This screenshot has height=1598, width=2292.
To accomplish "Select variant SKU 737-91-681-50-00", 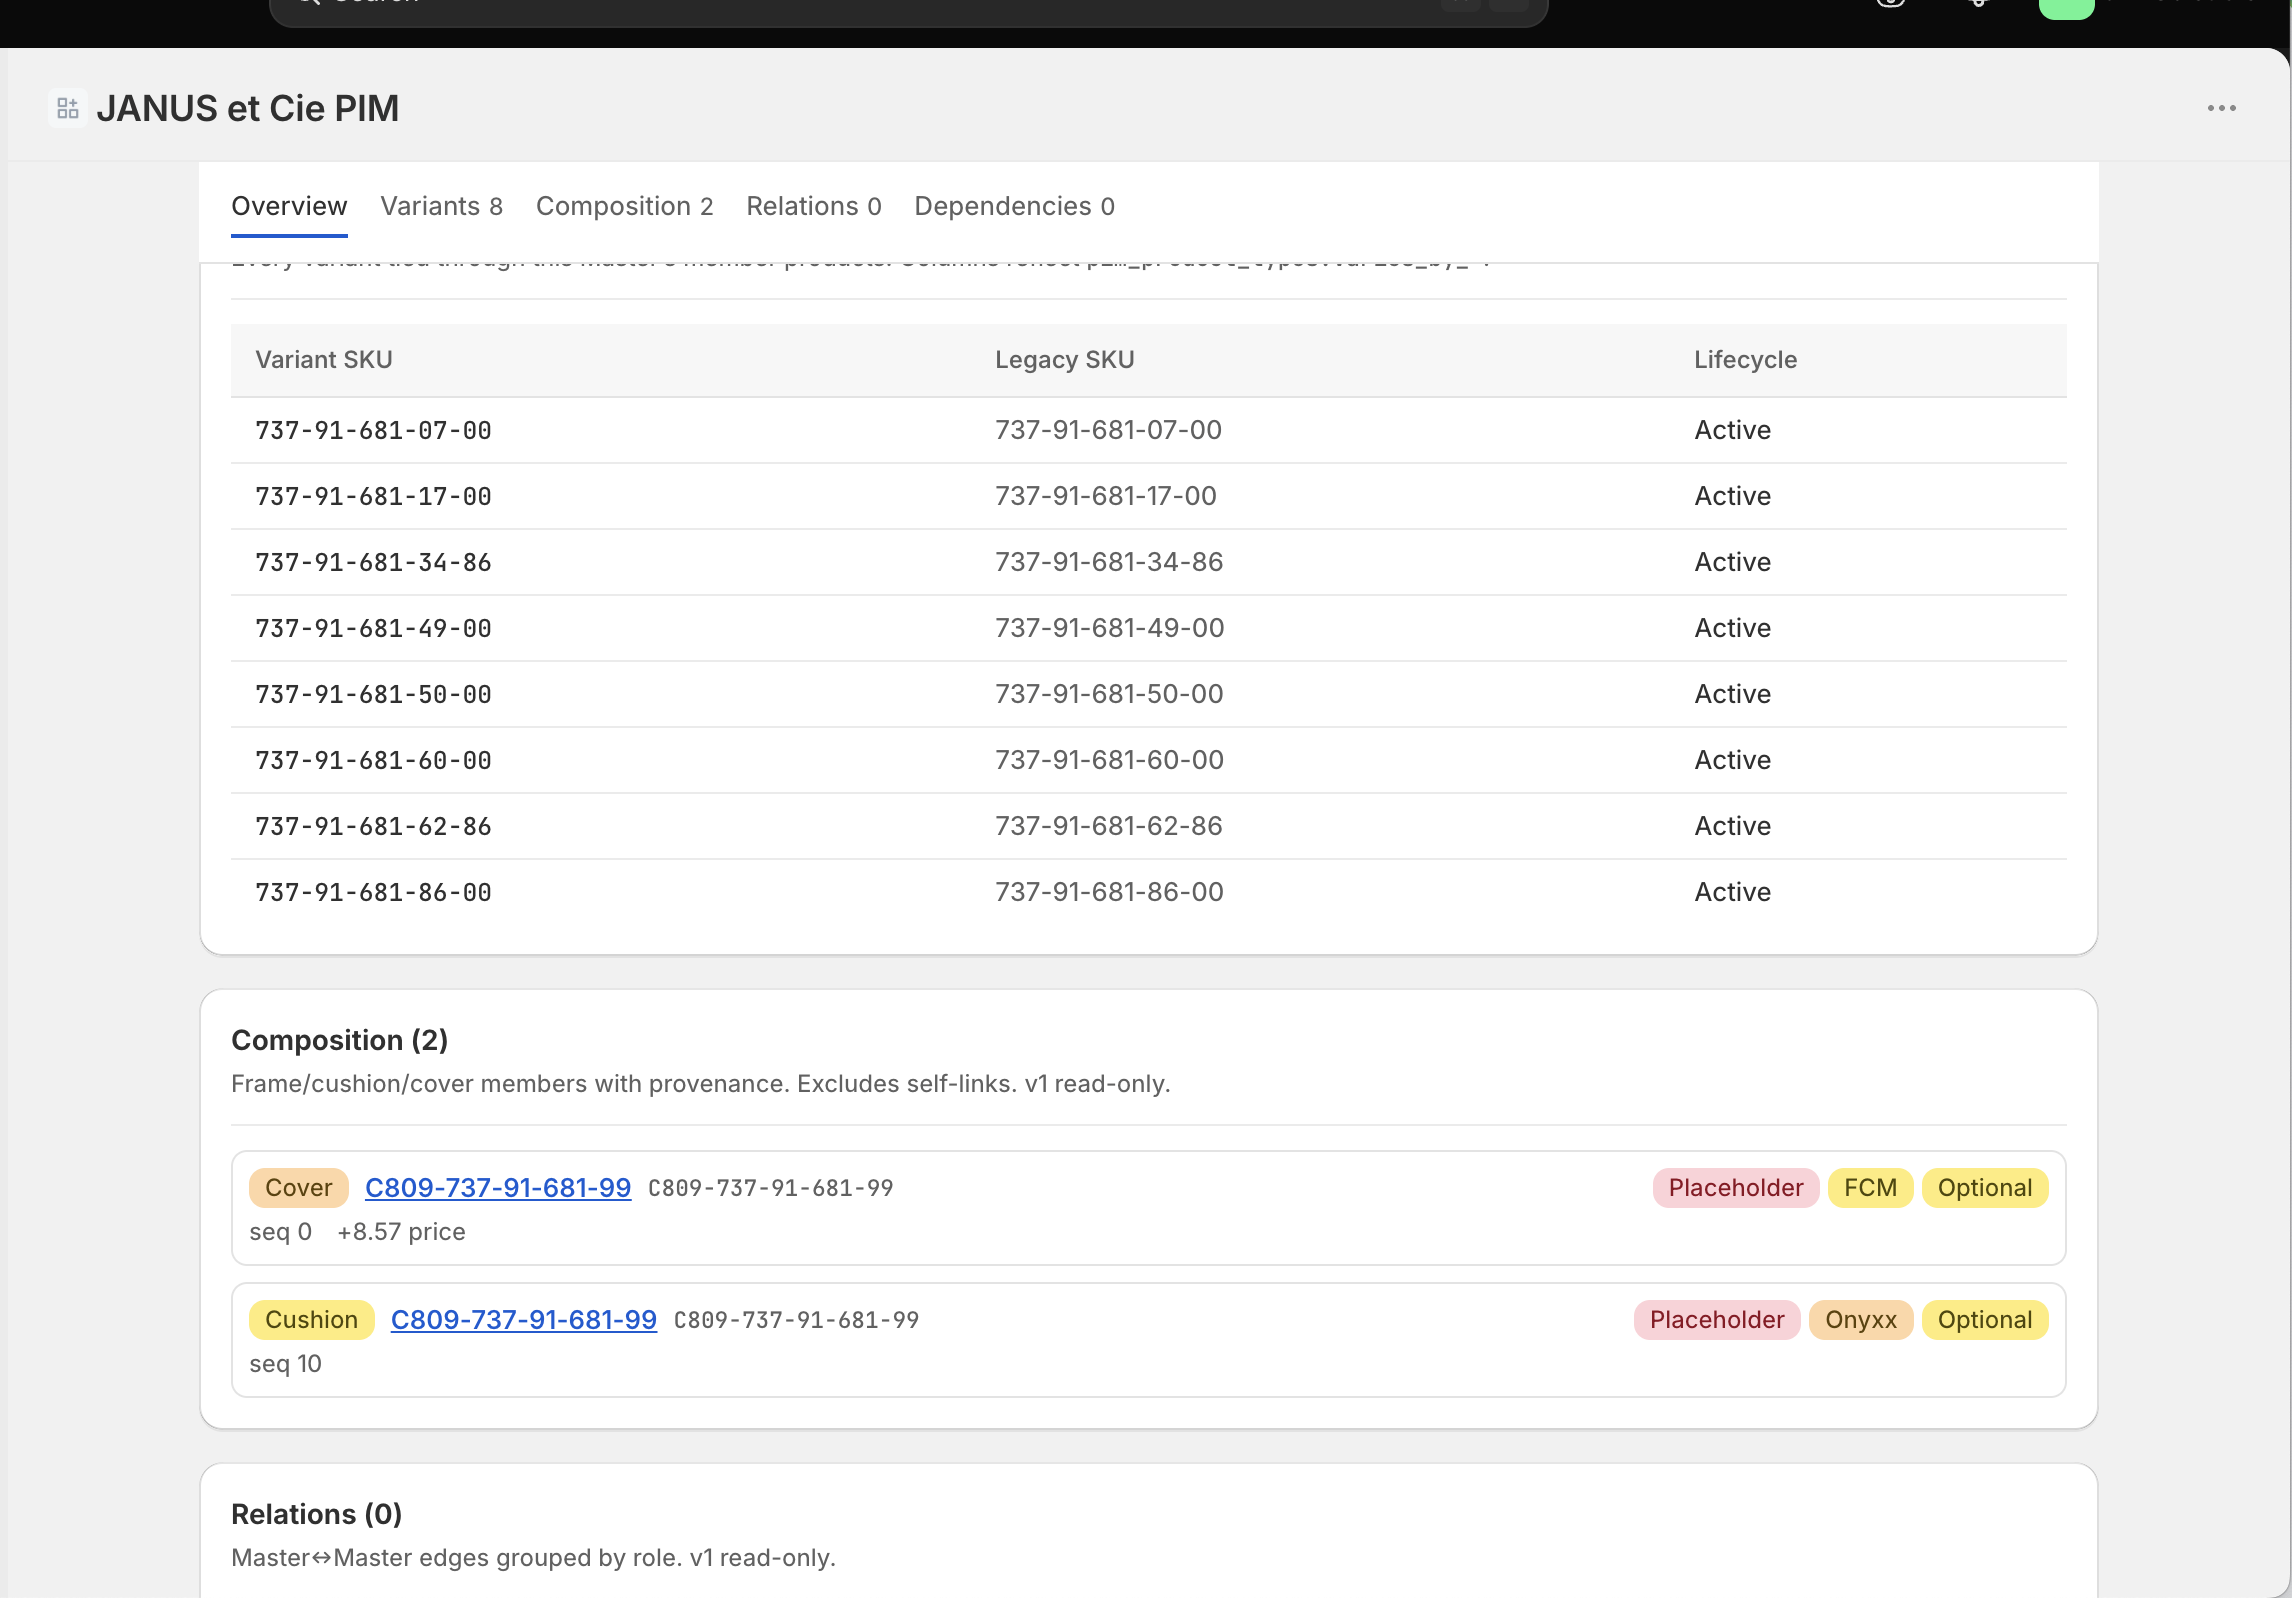I will coord(373,694).
